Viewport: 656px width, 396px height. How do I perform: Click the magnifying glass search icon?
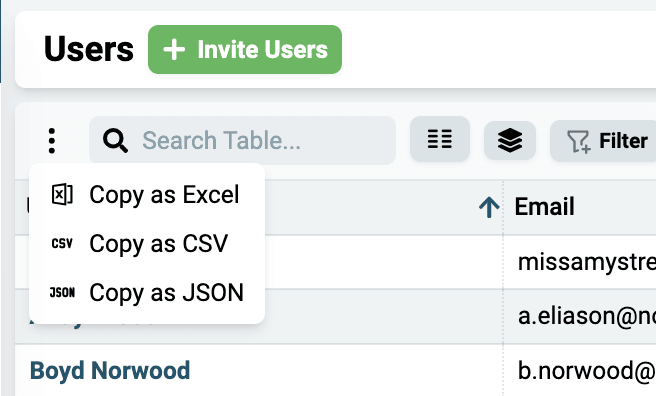click(x=115, y=141)
